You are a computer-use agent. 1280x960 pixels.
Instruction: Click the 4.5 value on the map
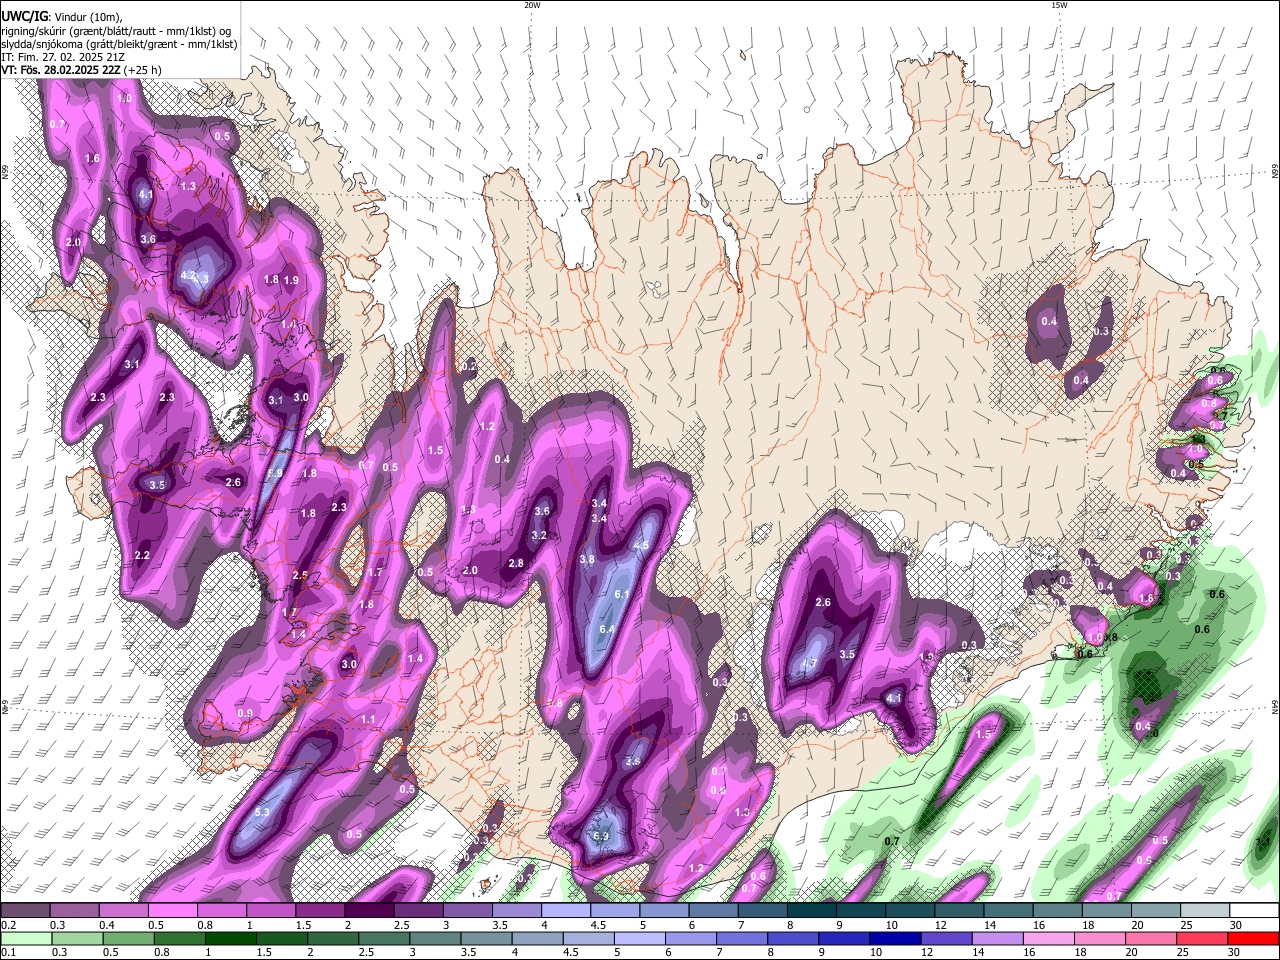[x=642, y=545]
